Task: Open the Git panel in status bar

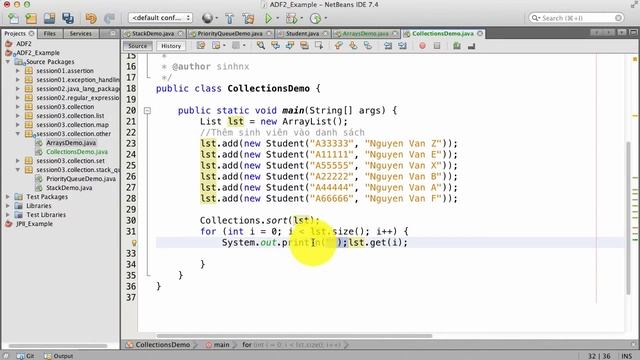Action: [x=25, y=356]
